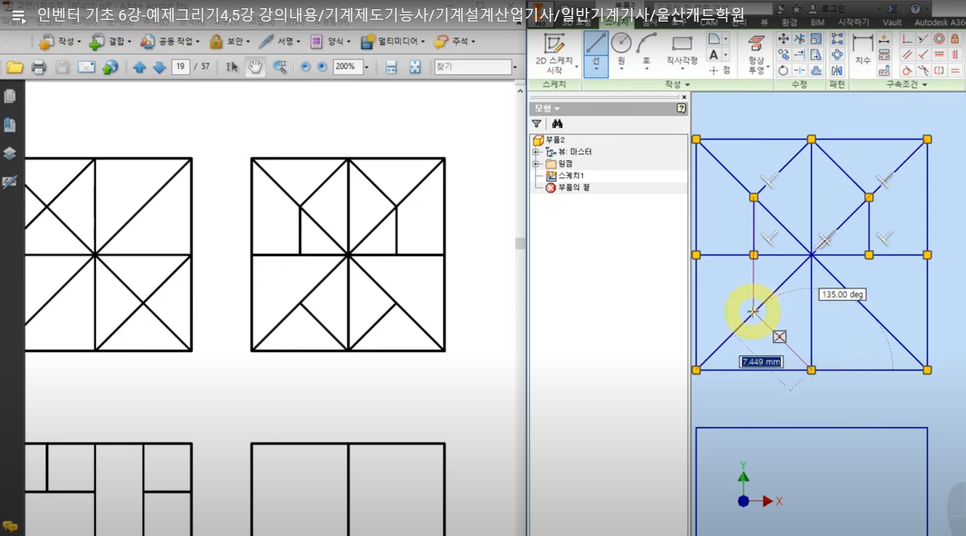The width and height of the screenshot is (966, 536).
Task: Print the PDF document
Action: (38, 67)
